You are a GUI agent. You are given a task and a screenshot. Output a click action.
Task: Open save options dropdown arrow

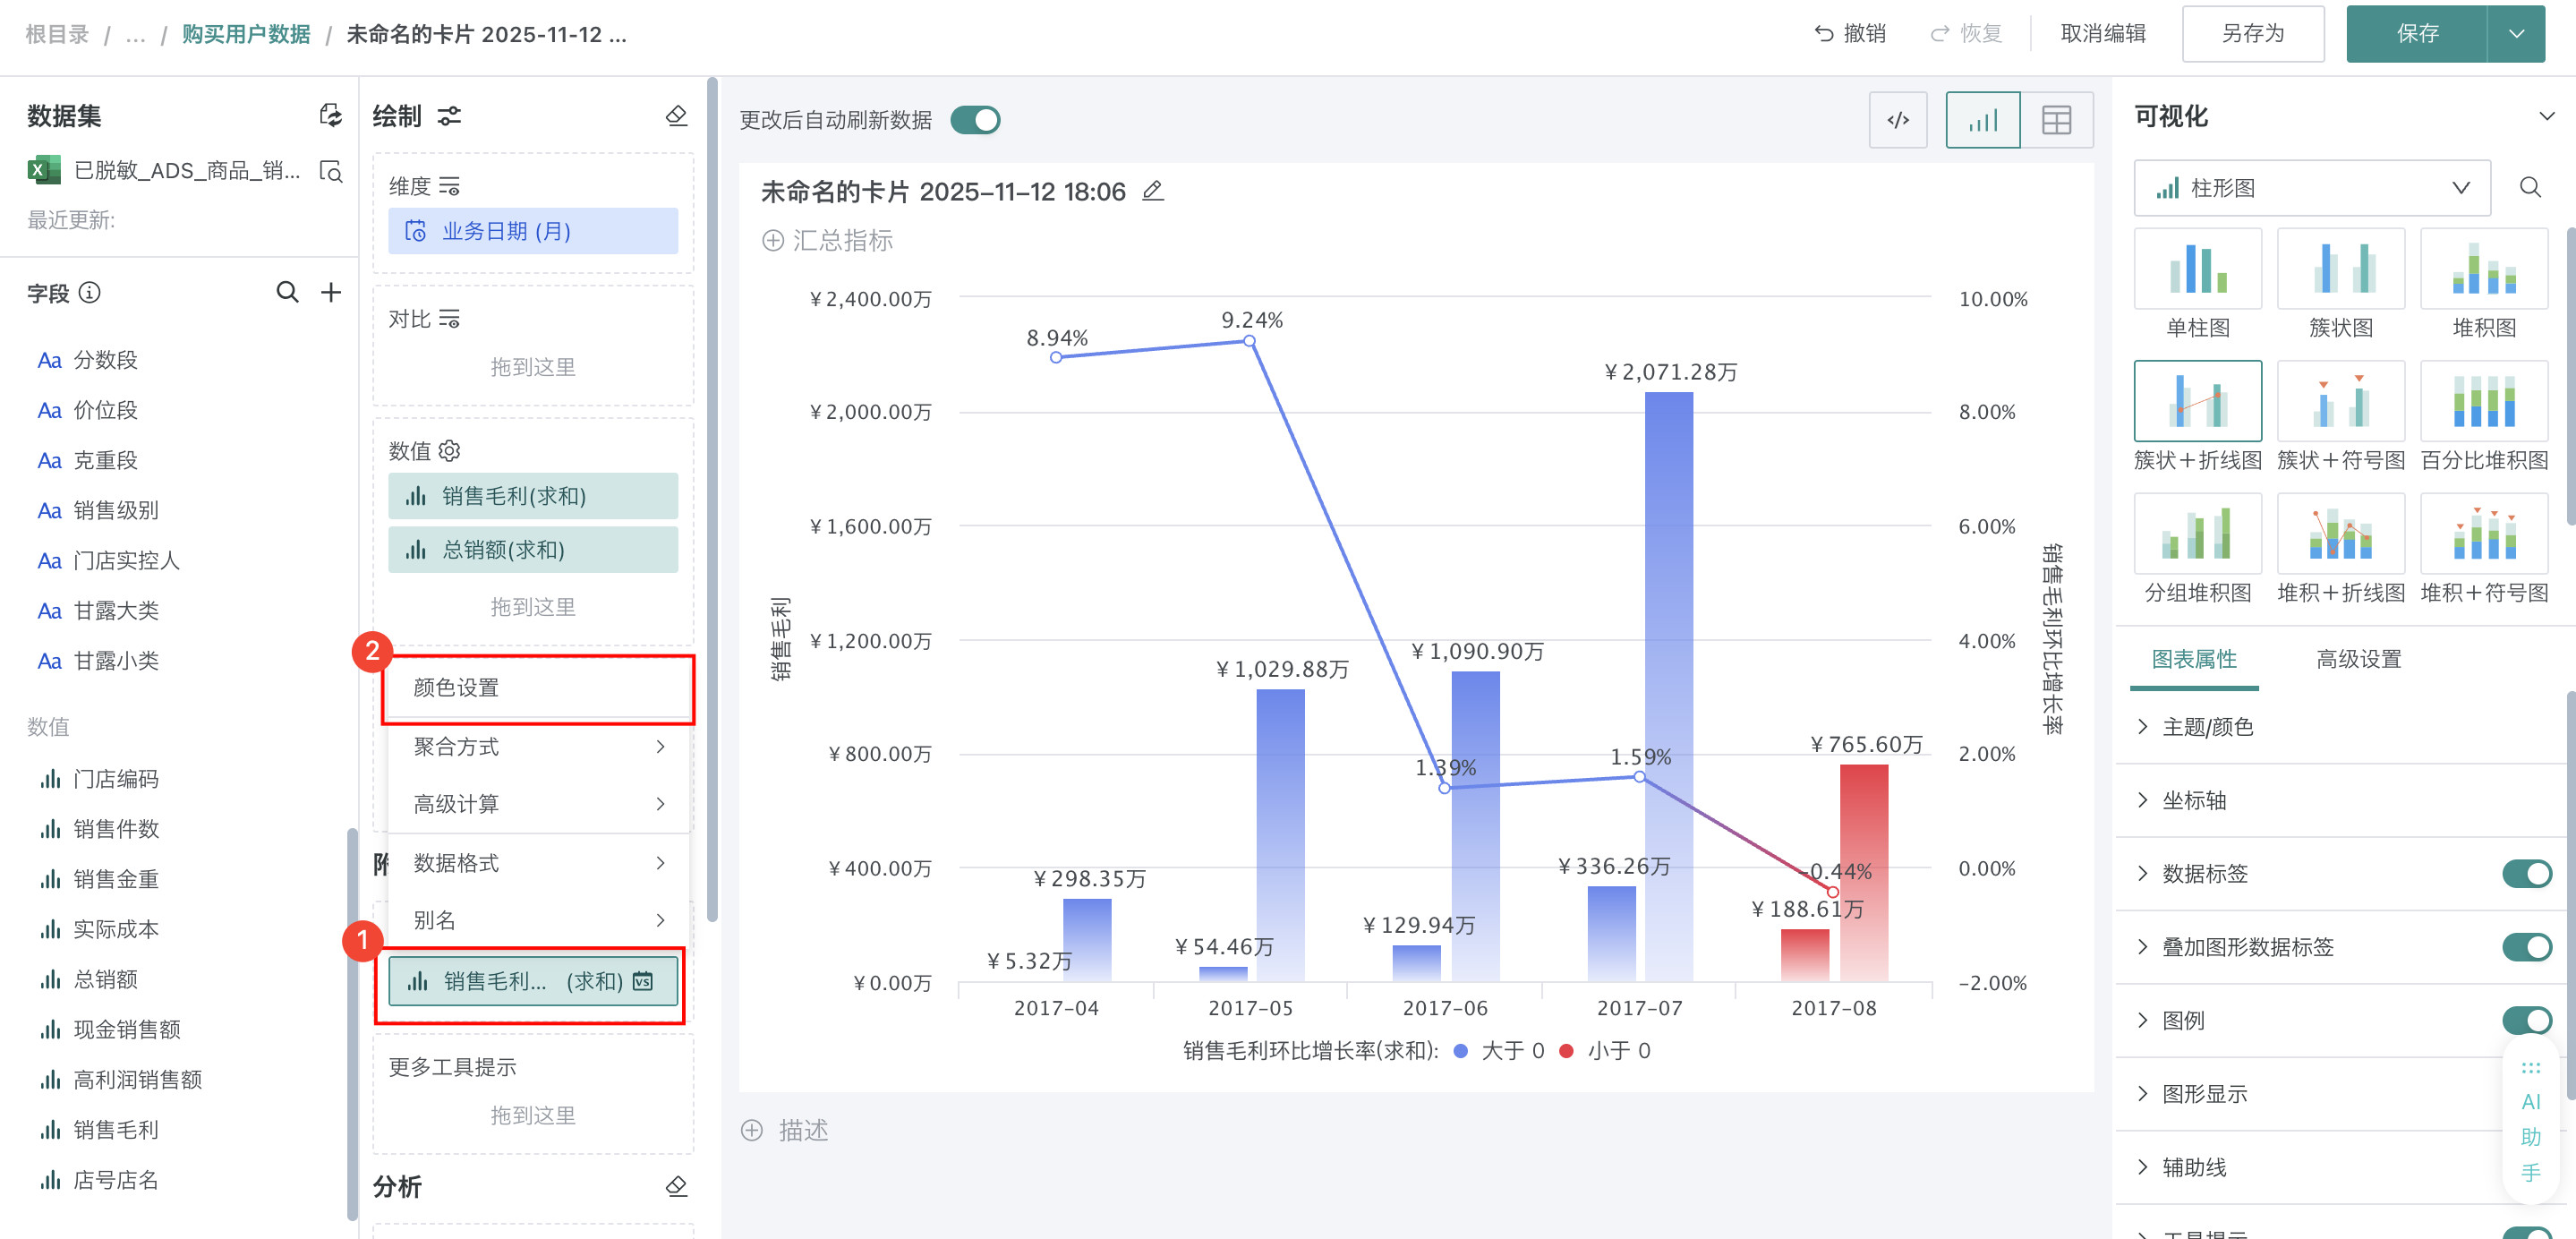tap(2516, 34)
